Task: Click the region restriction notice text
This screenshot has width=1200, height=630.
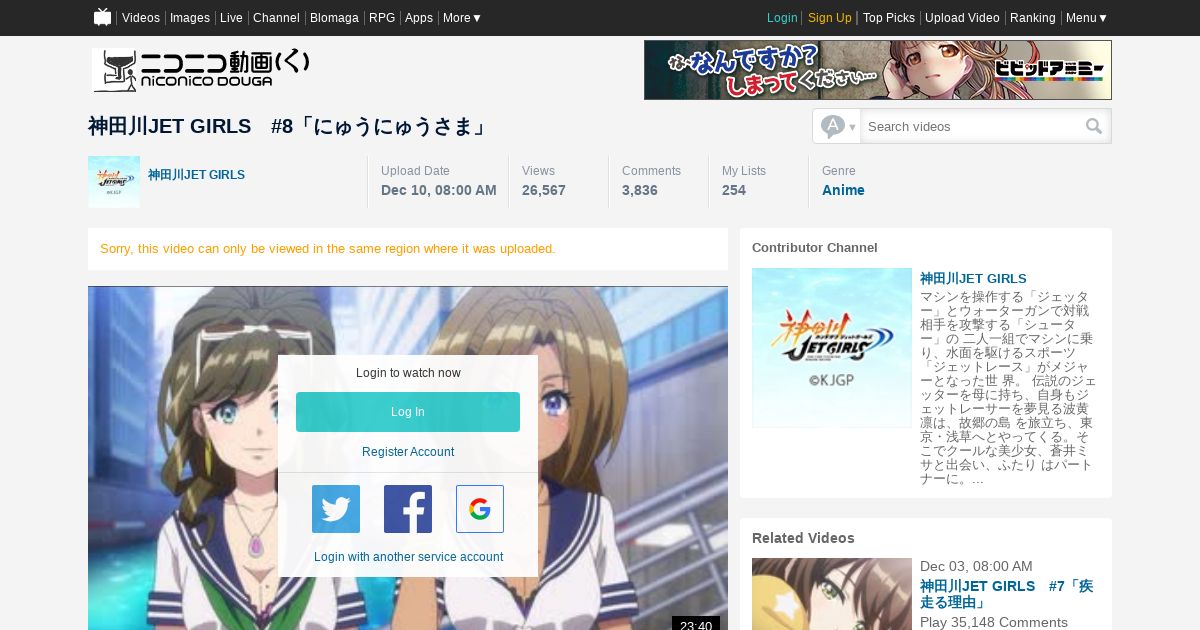Action: pyautogui.click(x=328, y=248)
